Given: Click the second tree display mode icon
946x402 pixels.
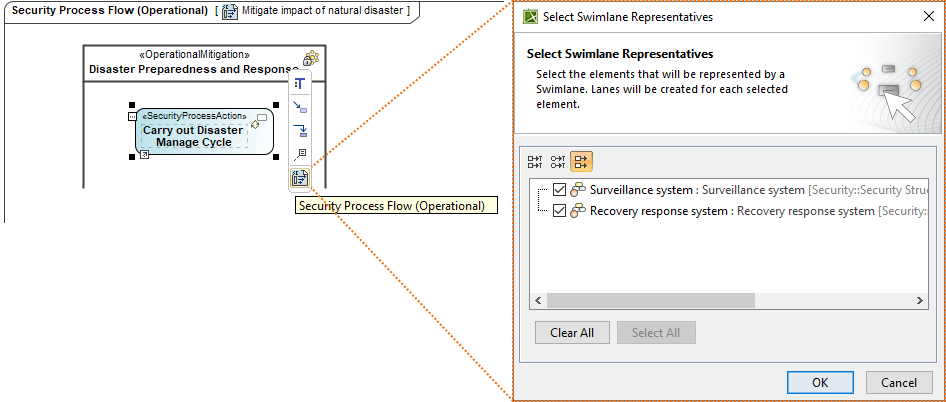Looking at the screenshot, I should click(x=559, y=161).
